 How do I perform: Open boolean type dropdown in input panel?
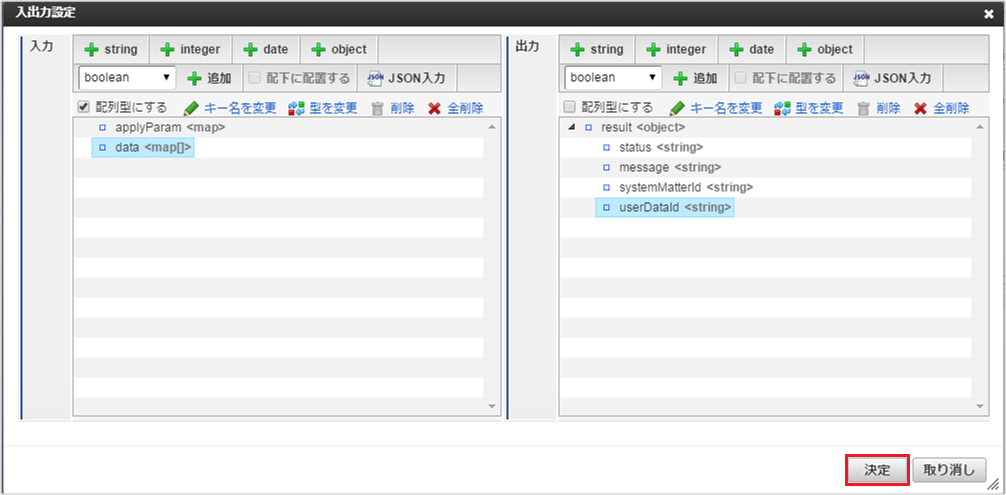(127, 78)
